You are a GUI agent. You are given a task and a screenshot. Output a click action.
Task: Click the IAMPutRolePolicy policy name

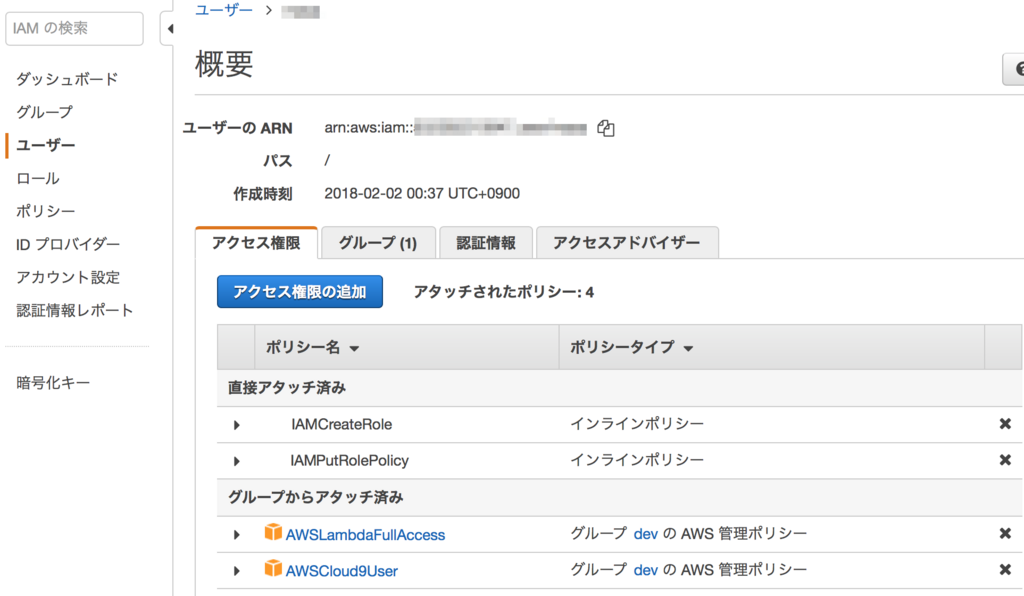tap(349, 461)
